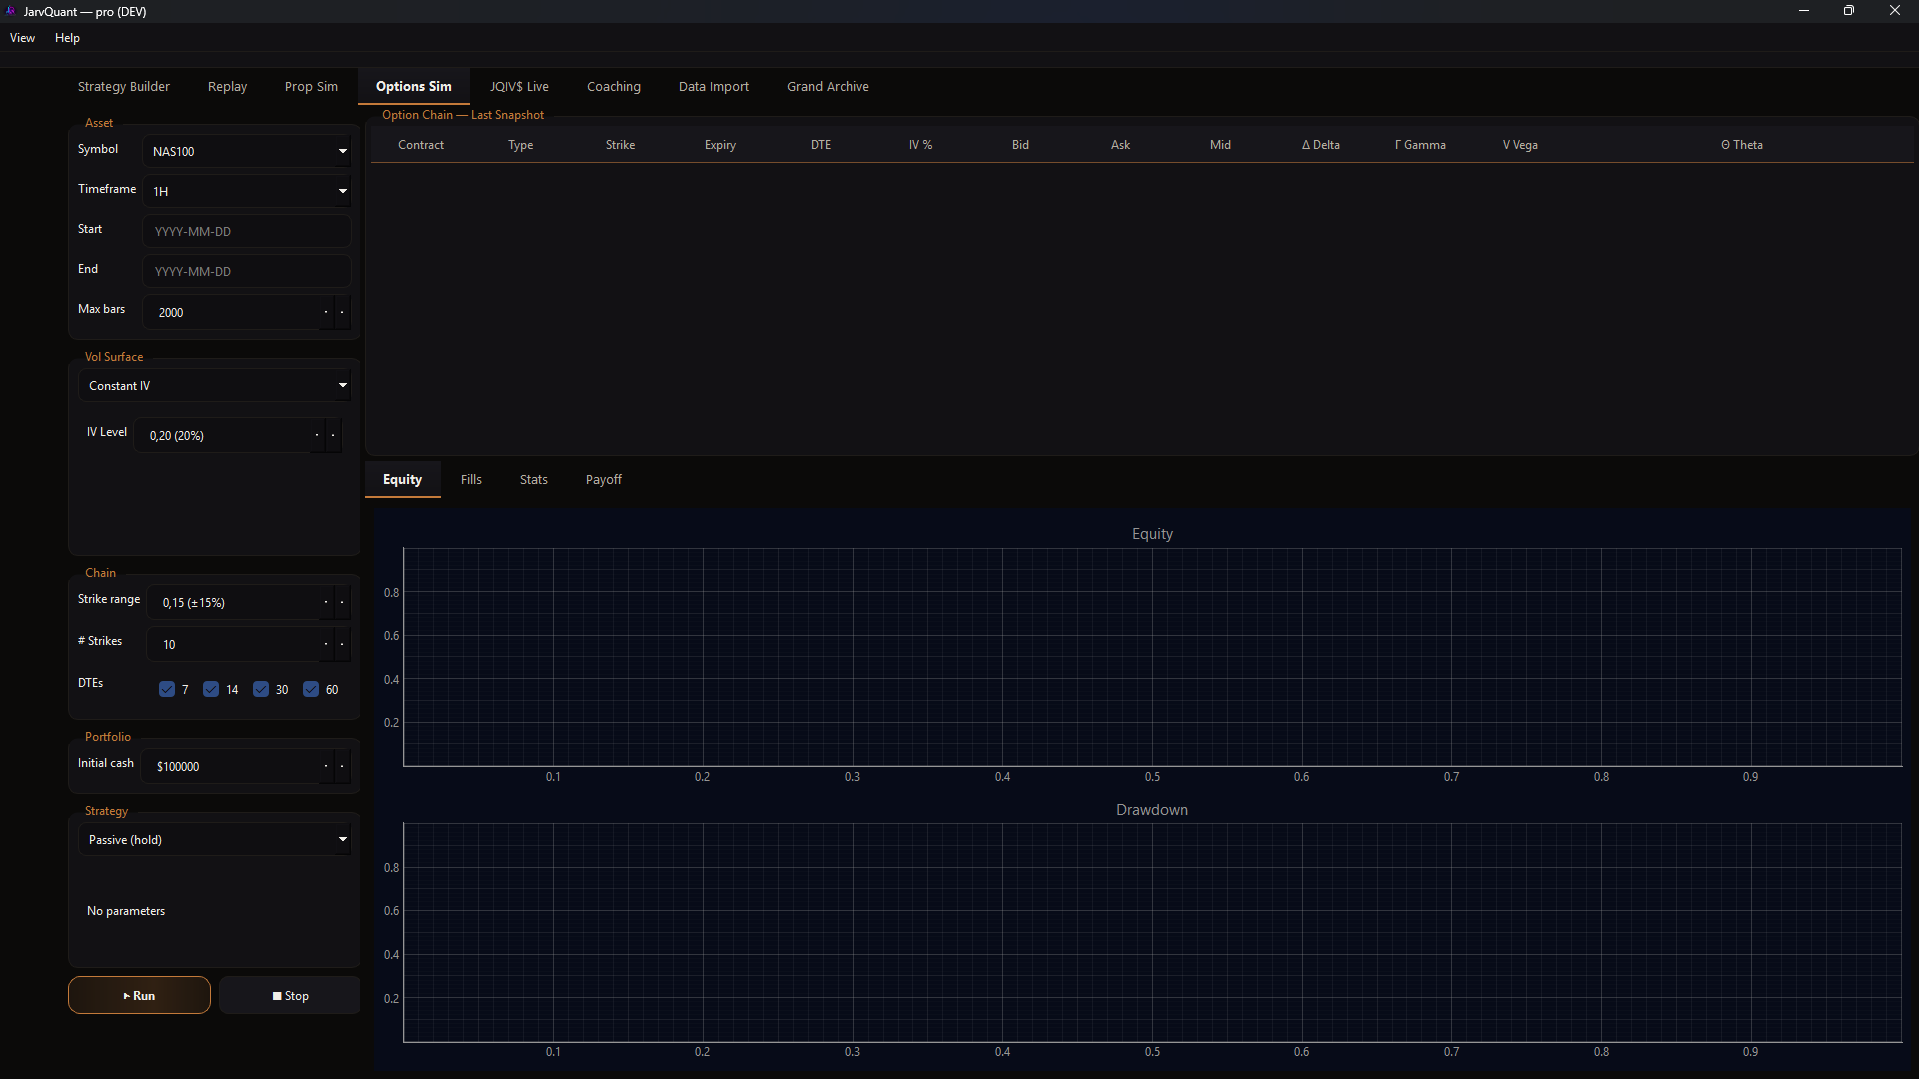Click into the Strike range value field
Viewport: 1919px width, 1079px height.
pos(235,603)
